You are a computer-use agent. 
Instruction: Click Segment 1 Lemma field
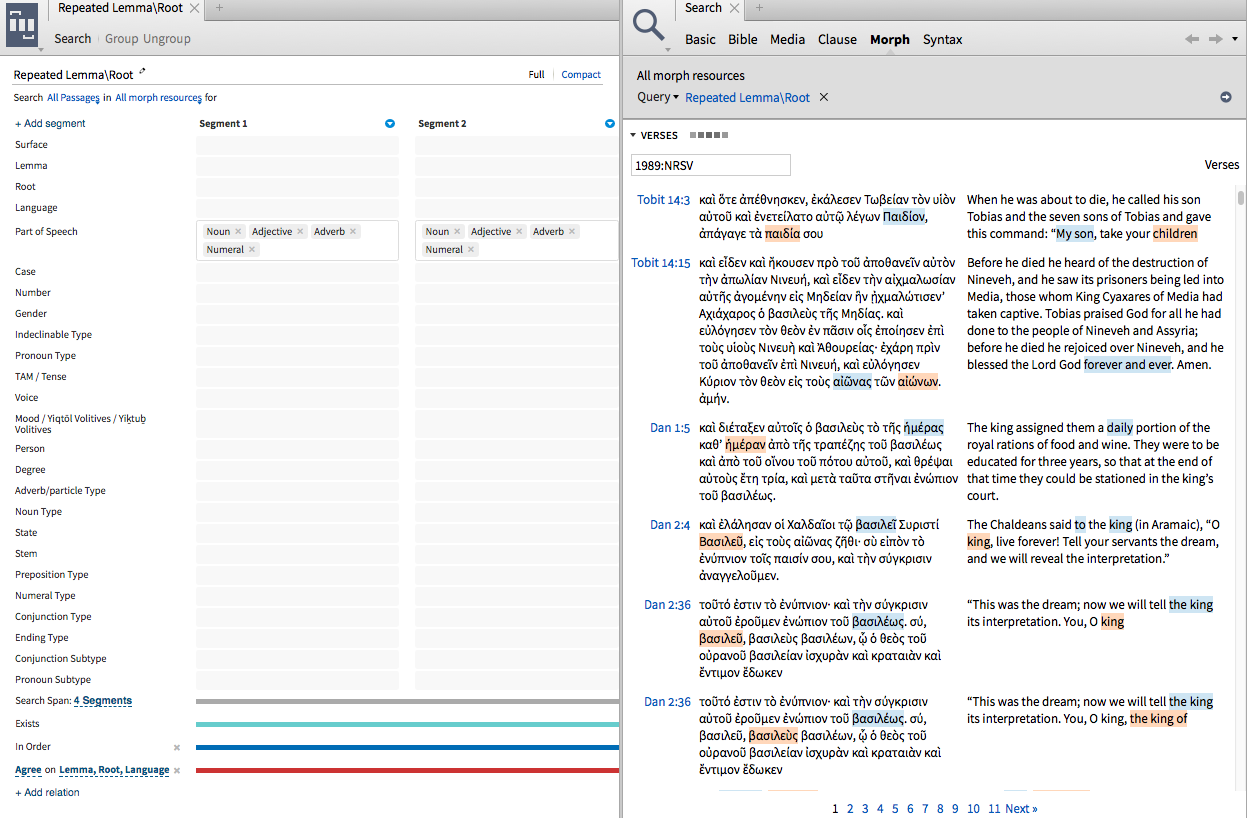(x=297, y=166)
